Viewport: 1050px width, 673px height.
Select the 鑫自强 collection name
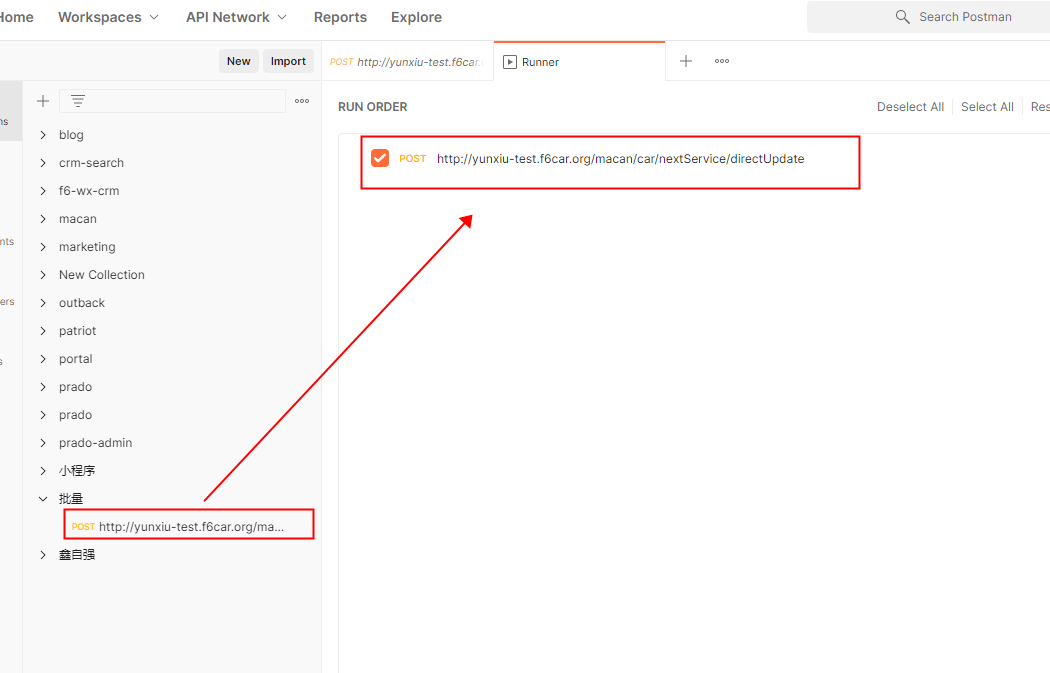77,555
